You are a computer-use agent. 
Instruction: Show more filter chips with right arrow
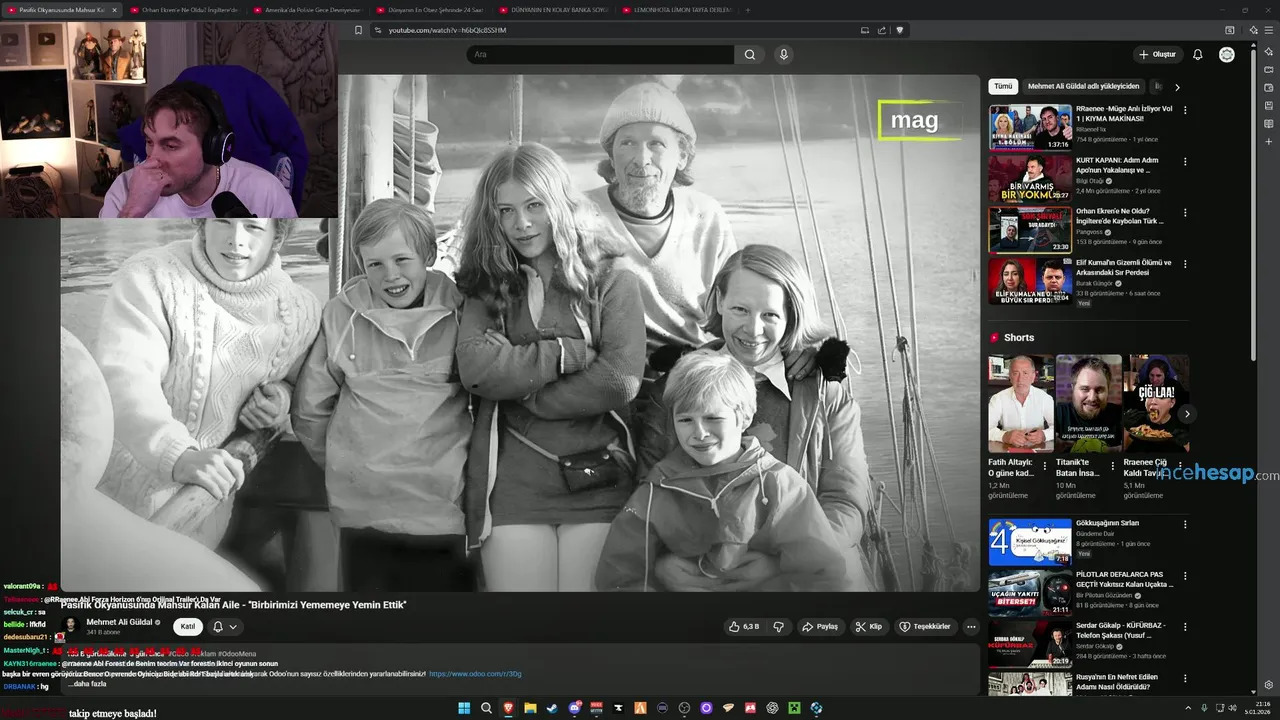(1177, 87)
